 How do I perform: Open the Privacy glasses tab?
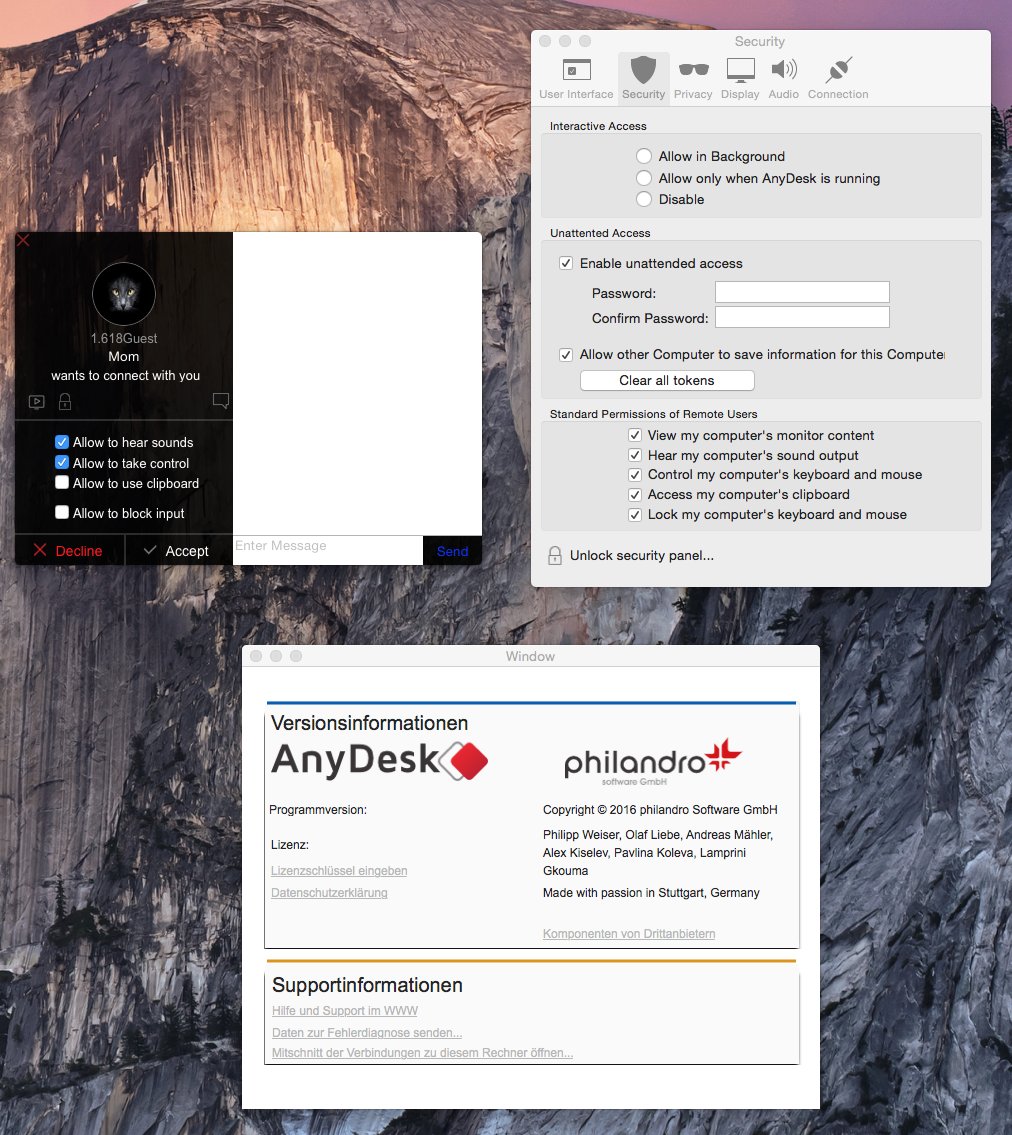[x=693, y=79]
